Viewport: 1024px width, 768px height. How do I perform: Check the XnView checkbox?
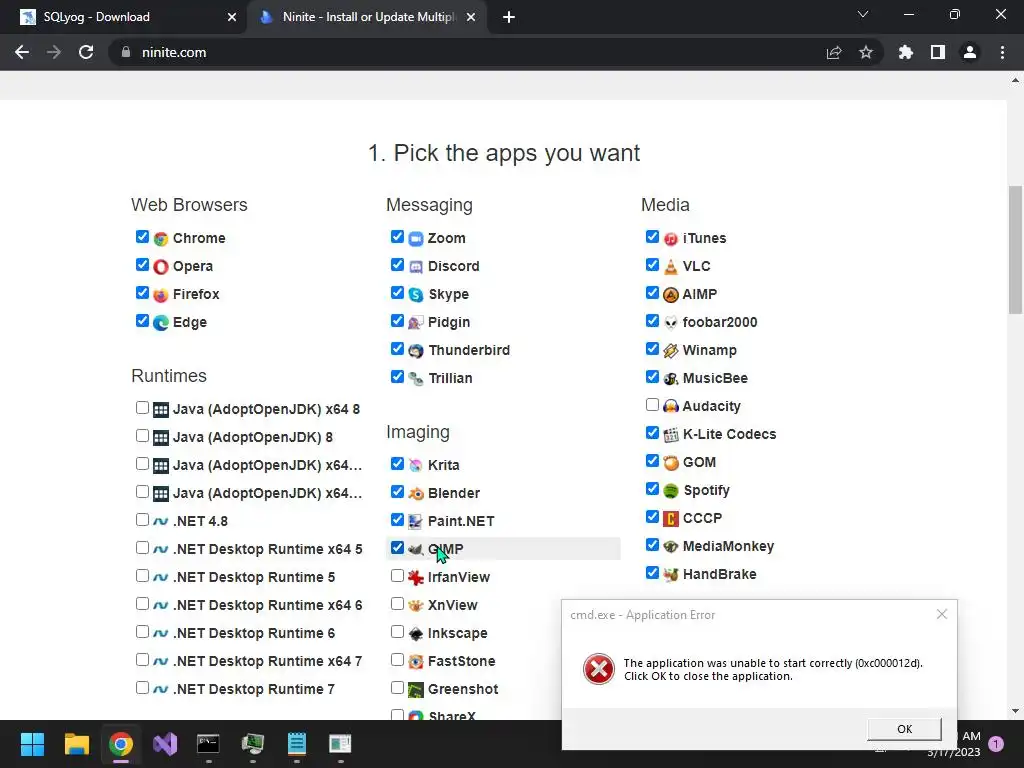pyautogui.click(x=397, y=603)
